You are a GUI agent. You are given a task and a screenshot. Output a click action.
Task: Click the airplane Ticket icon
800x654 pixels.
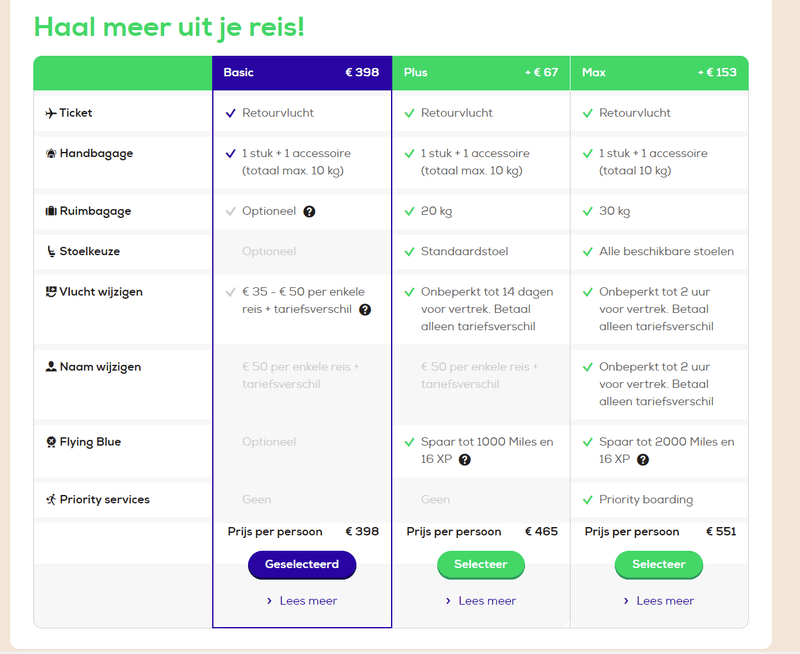(51, 113)
